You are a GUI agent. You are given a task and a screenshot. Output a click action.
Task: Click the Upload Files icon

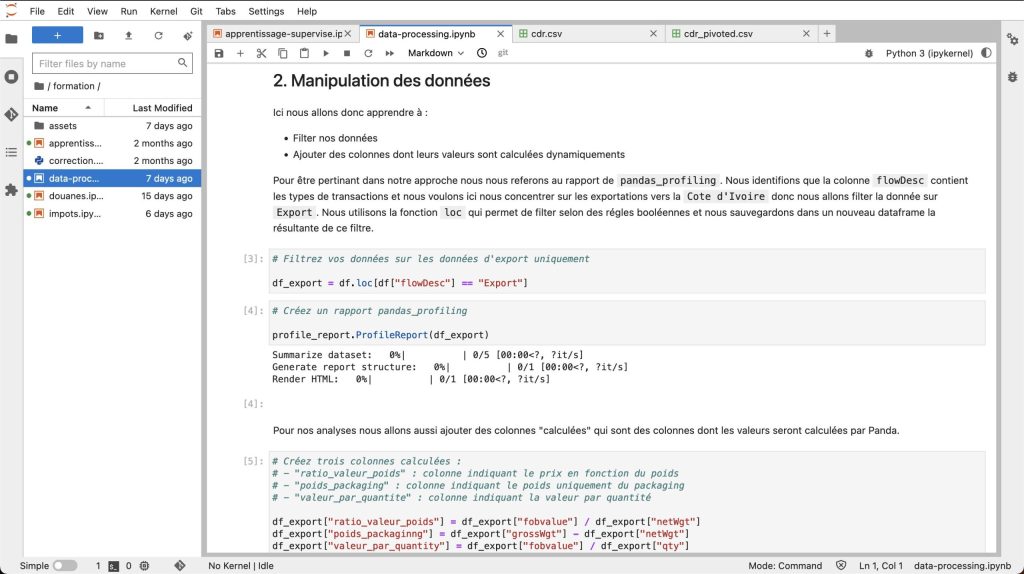coord(129,35)
